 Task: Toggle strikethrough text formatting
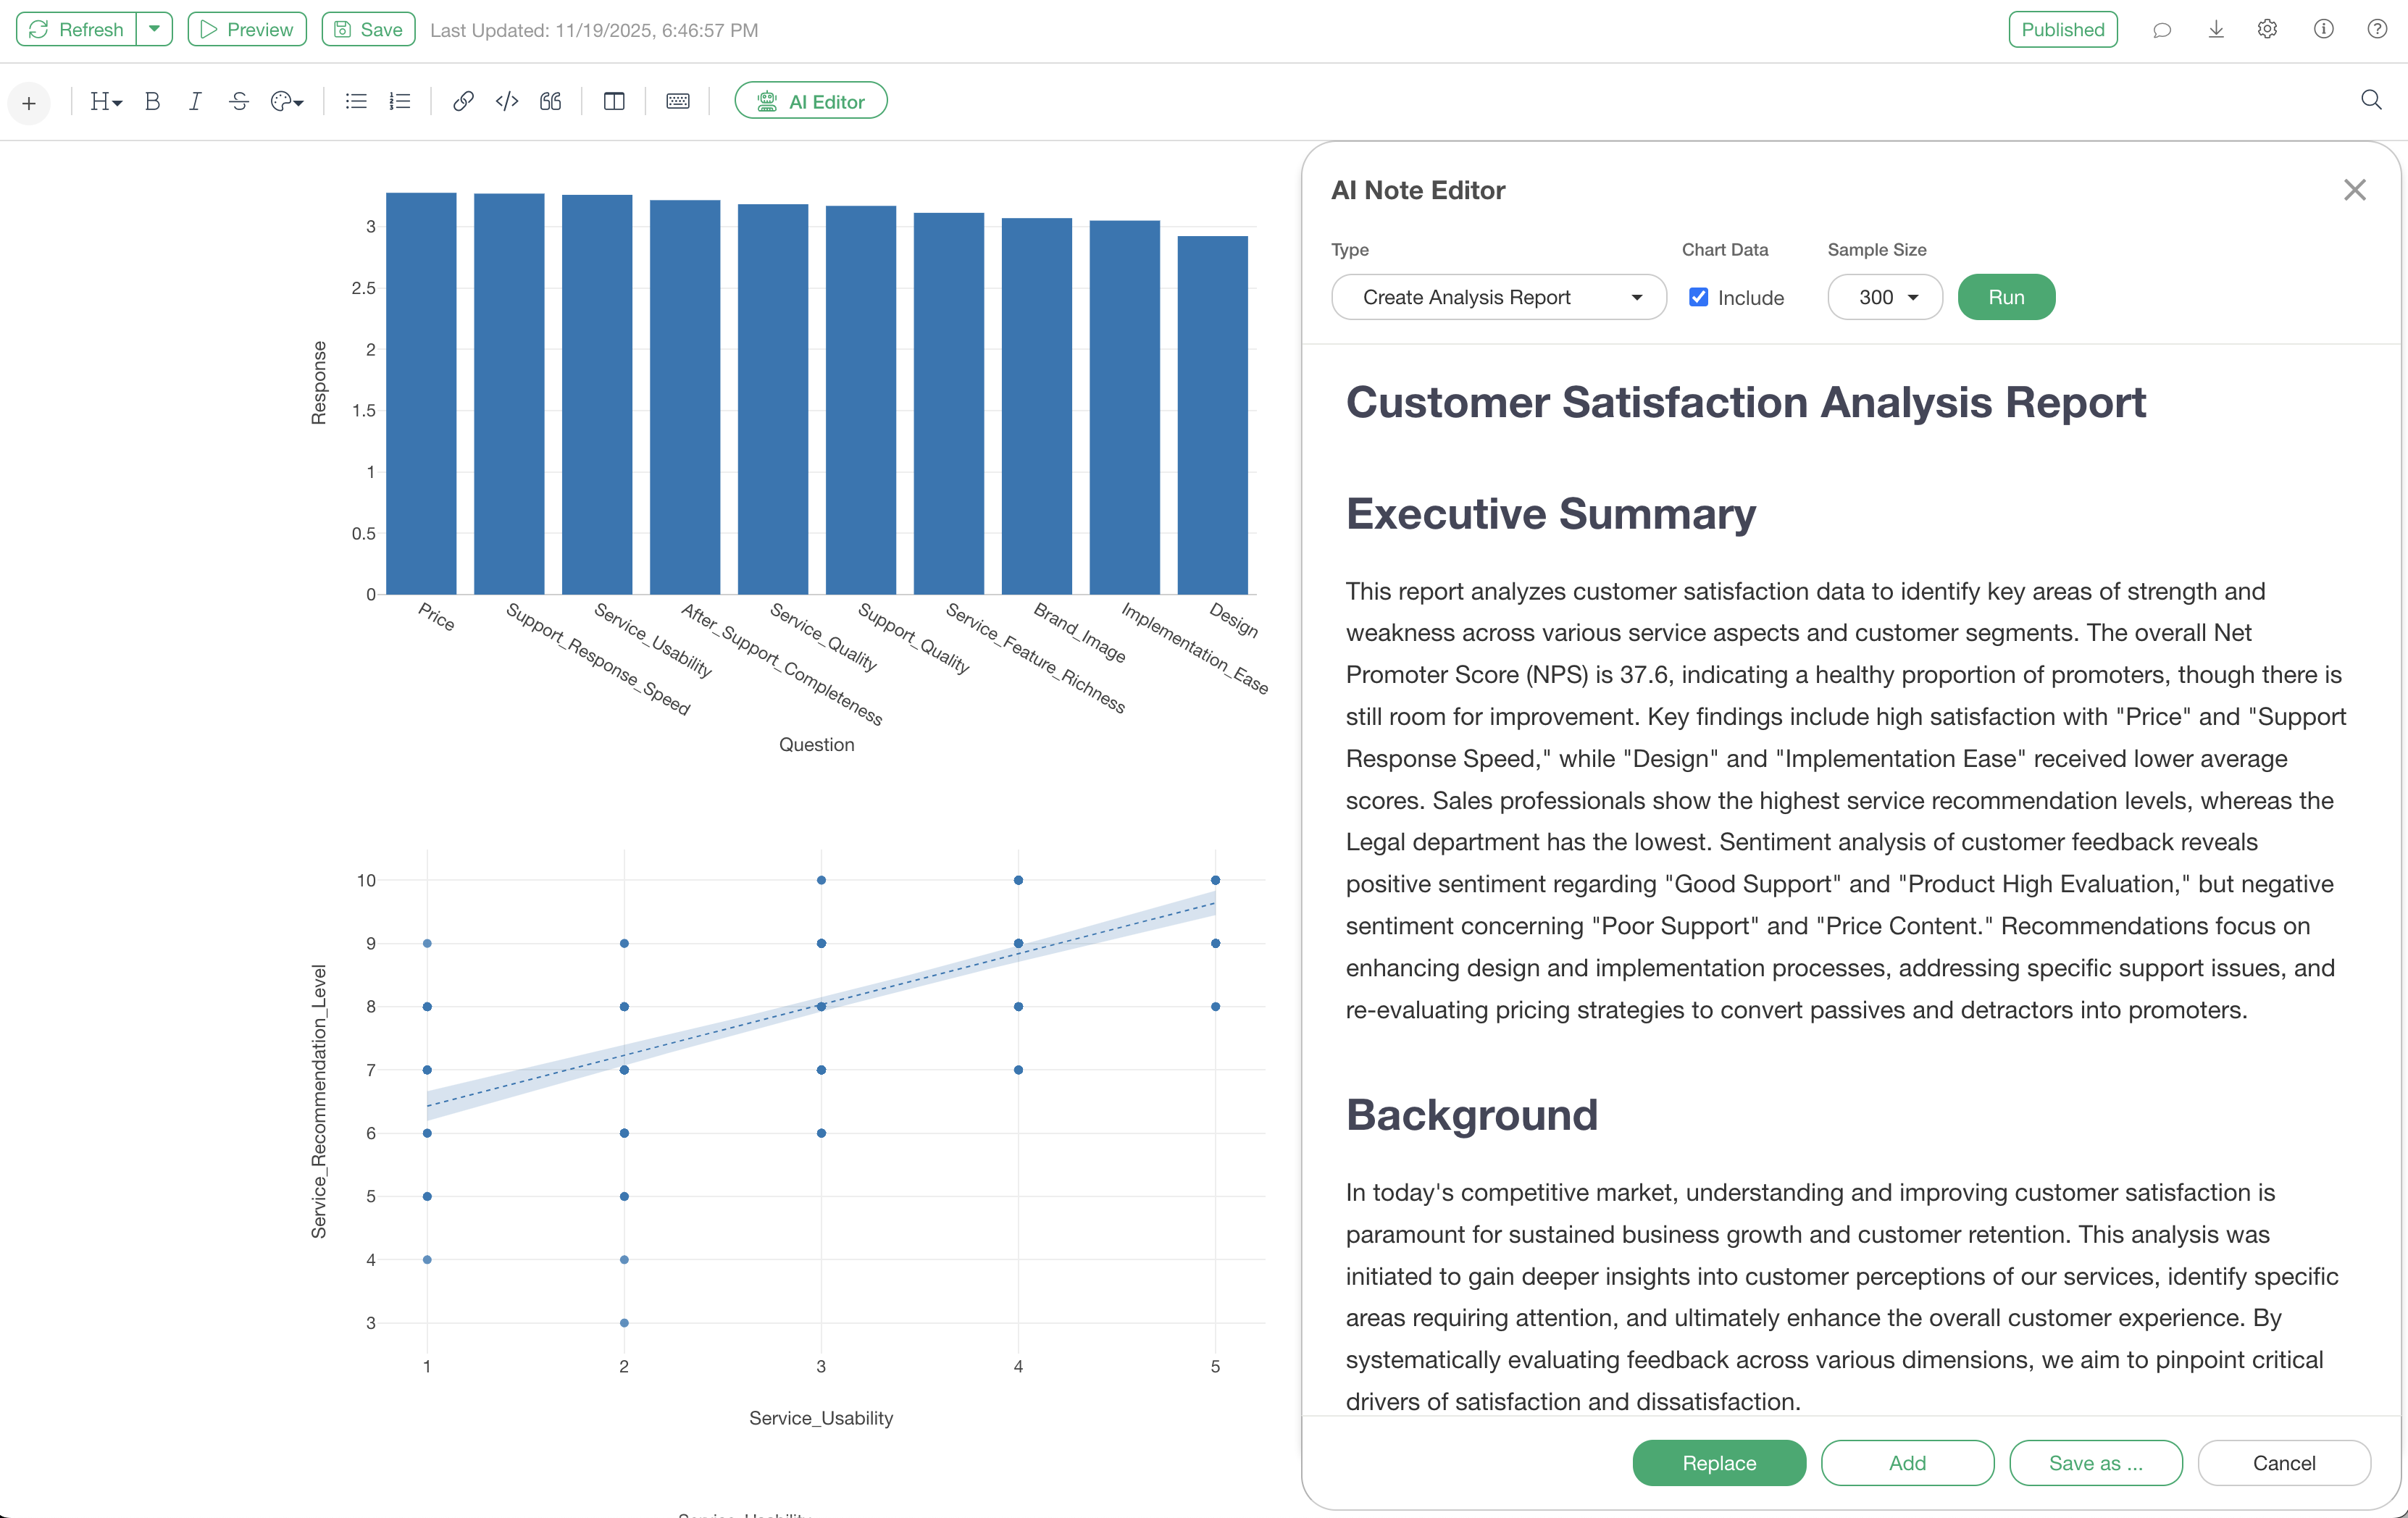[x=239, y=101]
